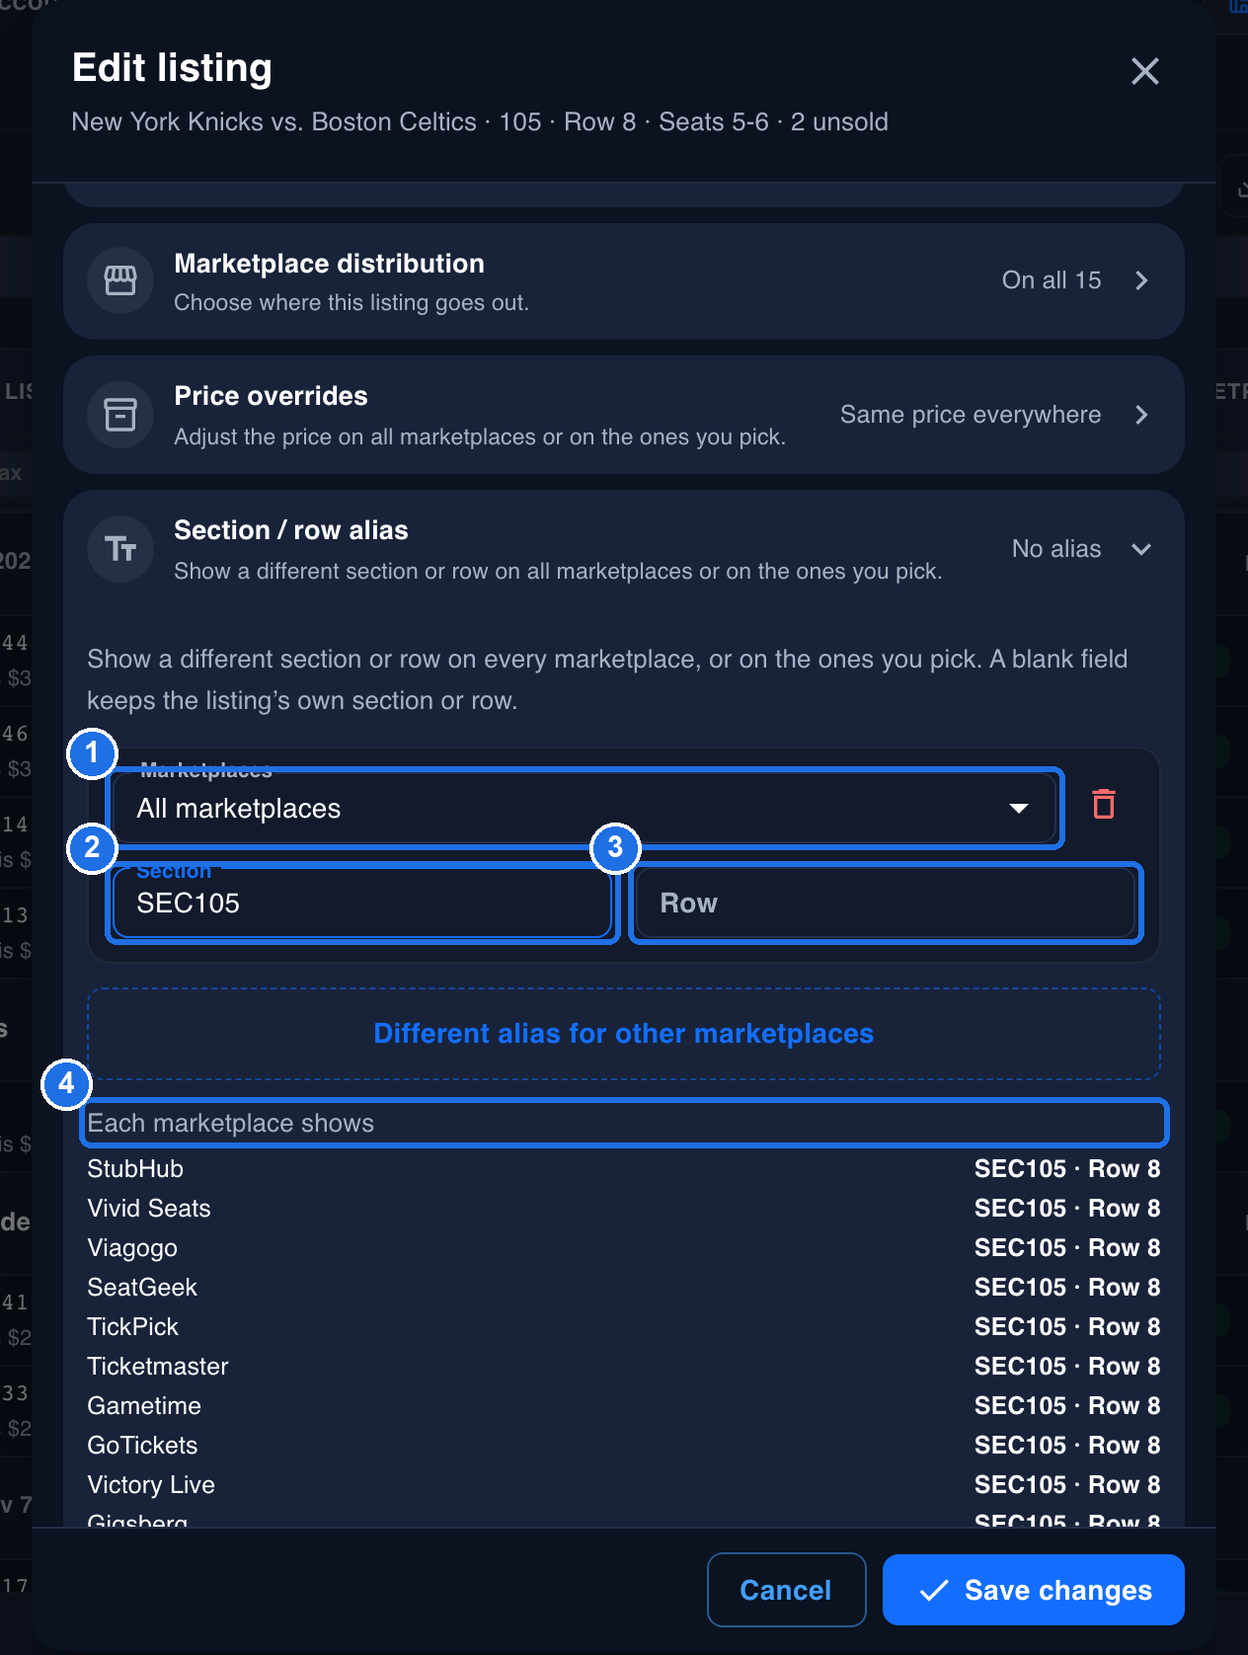Click the On all 15 status text
This screenshot has width=1248, height=1655.
click(1051, 280)
